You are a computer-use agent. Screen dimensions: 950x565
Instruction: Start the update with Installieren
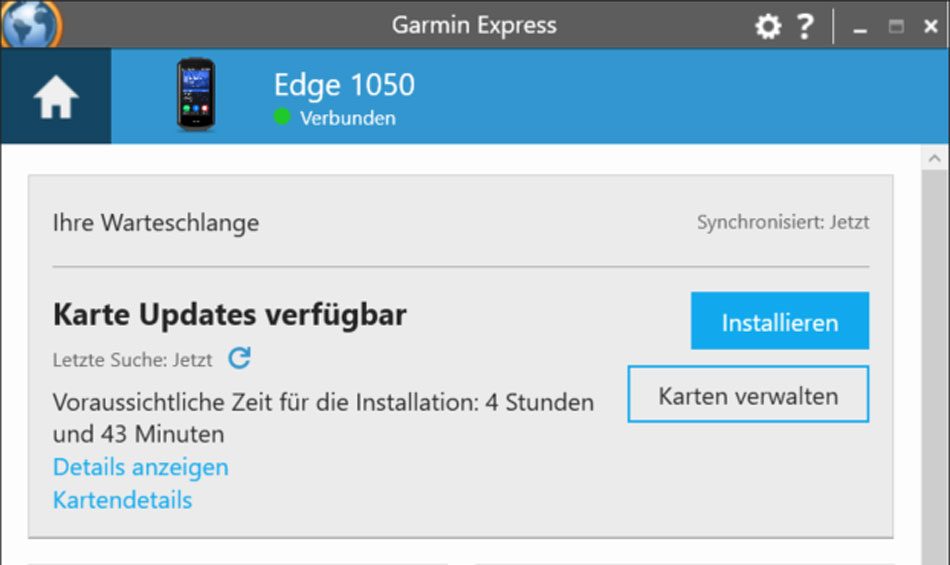pos(780,321)
